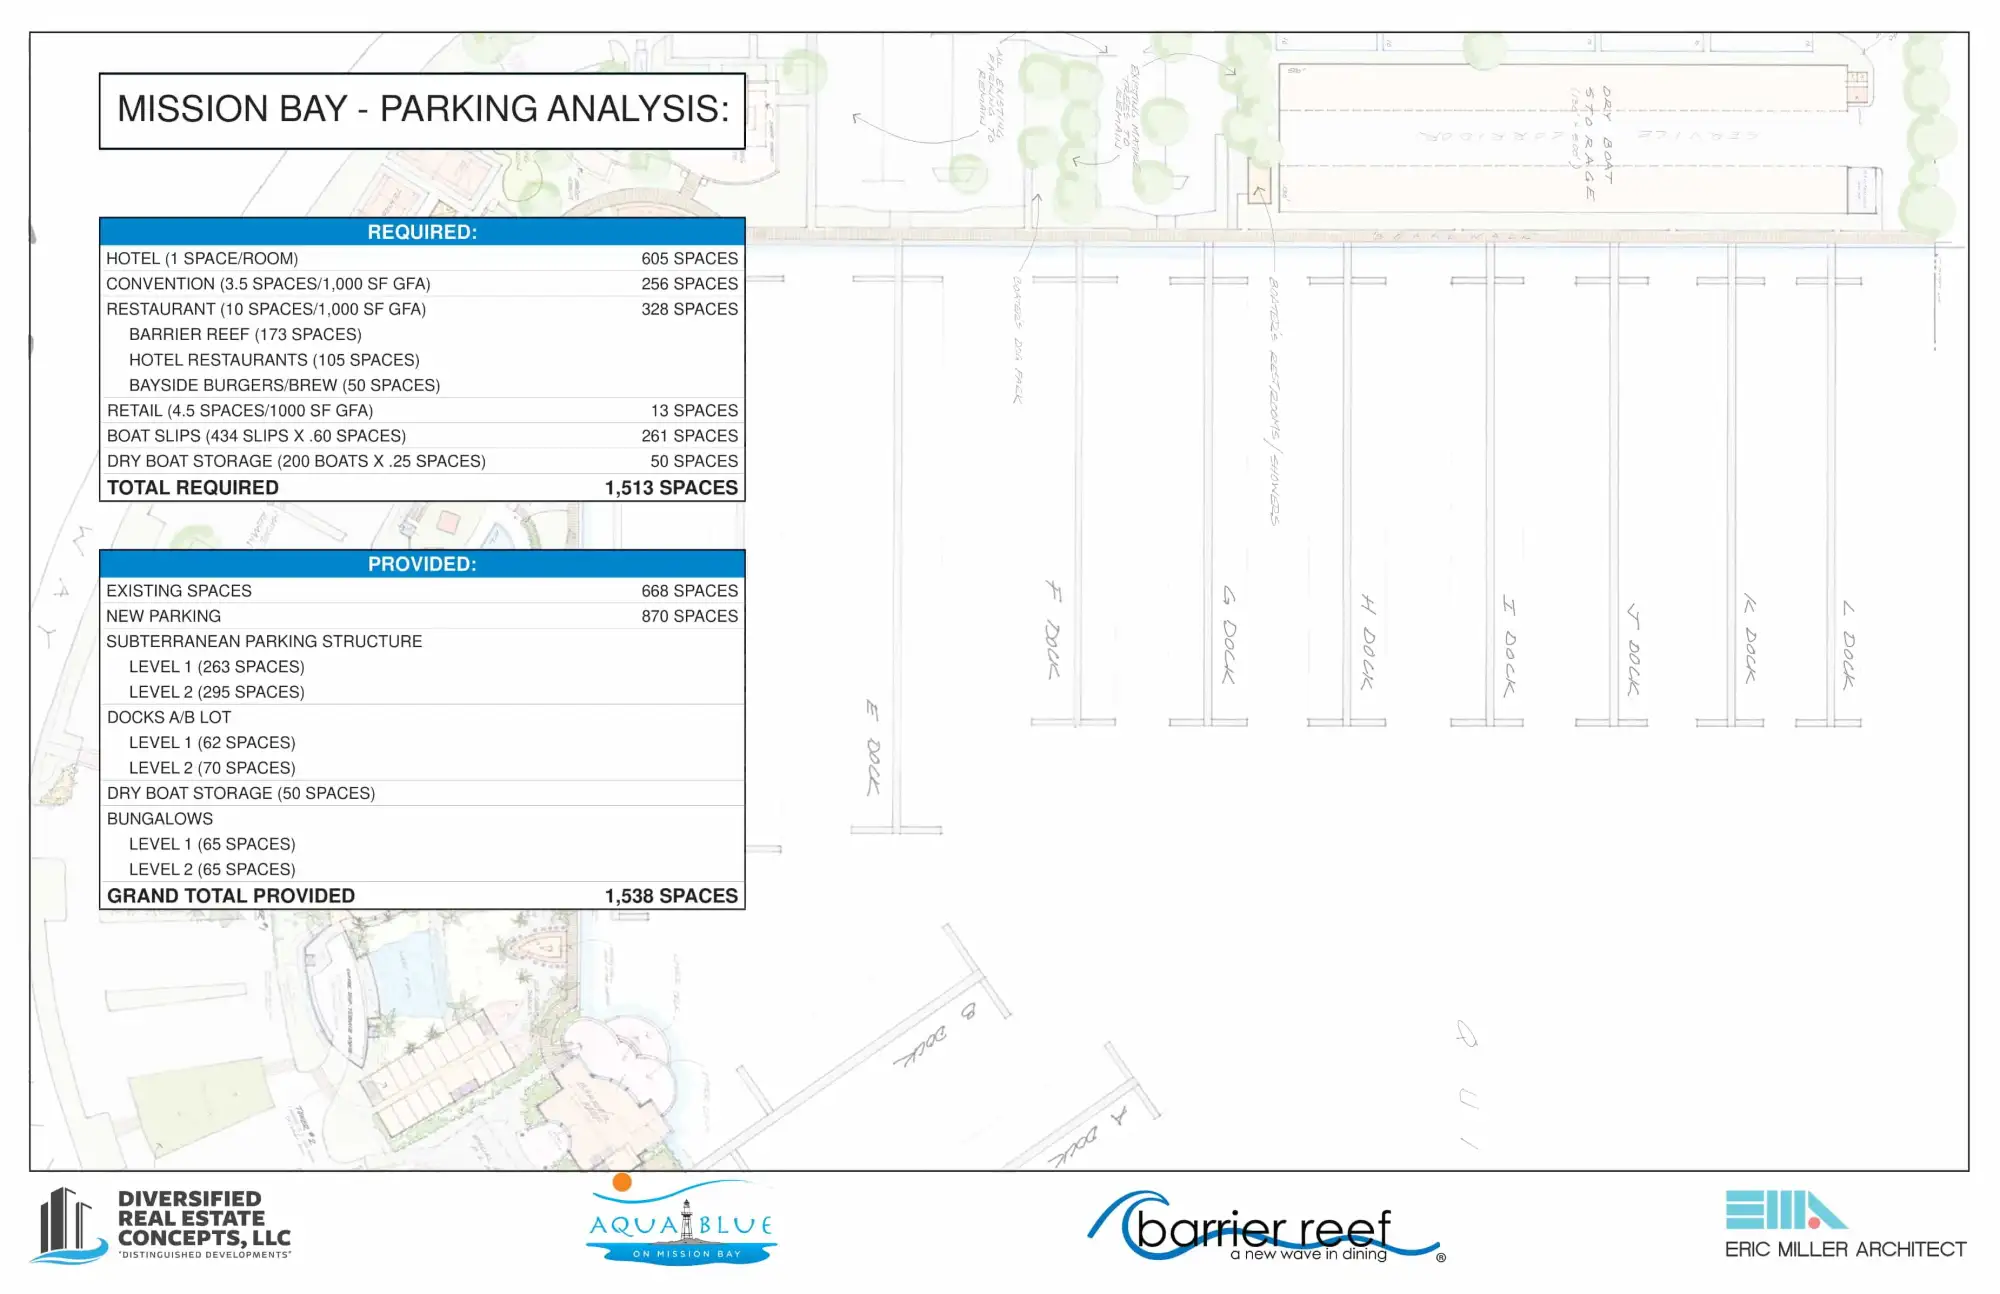The width and height of the screenshot is (2000, 1294).
Task: Click the Eric Miller Architect EMA logo
Action: click(x=1784, y=1209)
